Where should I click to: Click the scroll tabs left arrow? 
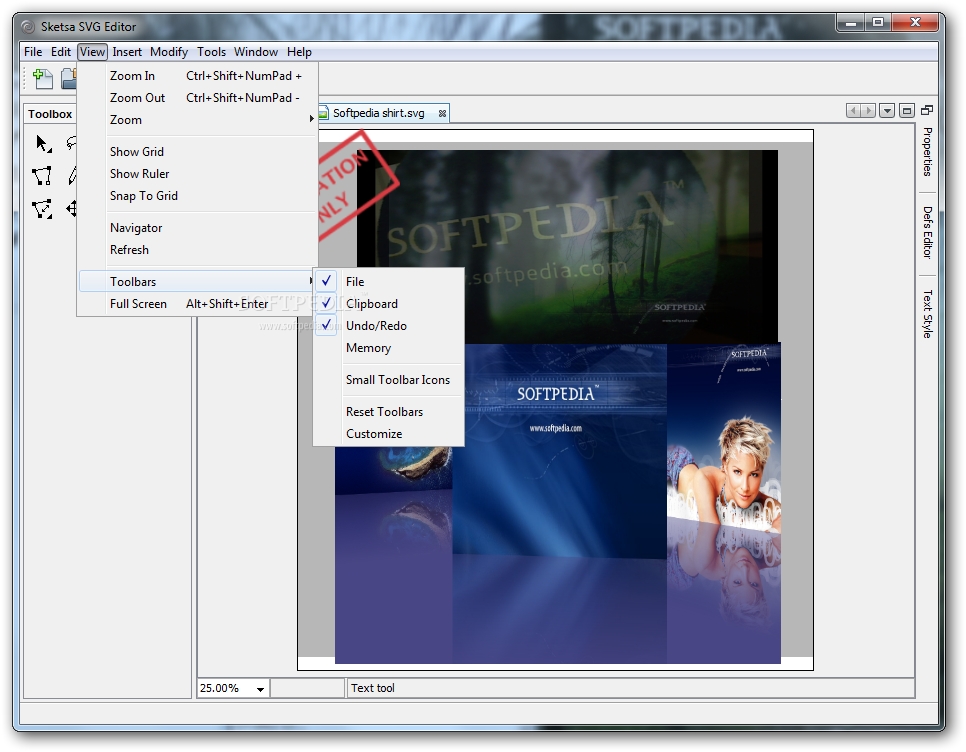click(x=853, y=111)
